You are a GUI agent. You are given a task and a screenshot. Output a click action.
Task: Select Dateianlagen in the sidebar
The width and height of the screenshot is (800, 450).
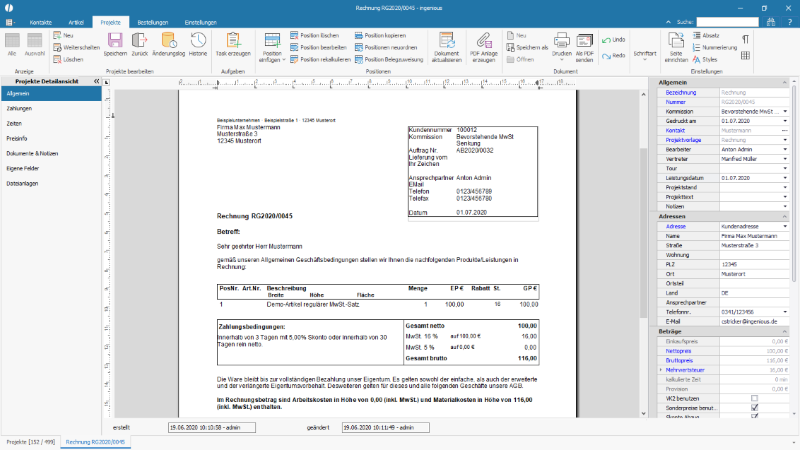point(51,183)
